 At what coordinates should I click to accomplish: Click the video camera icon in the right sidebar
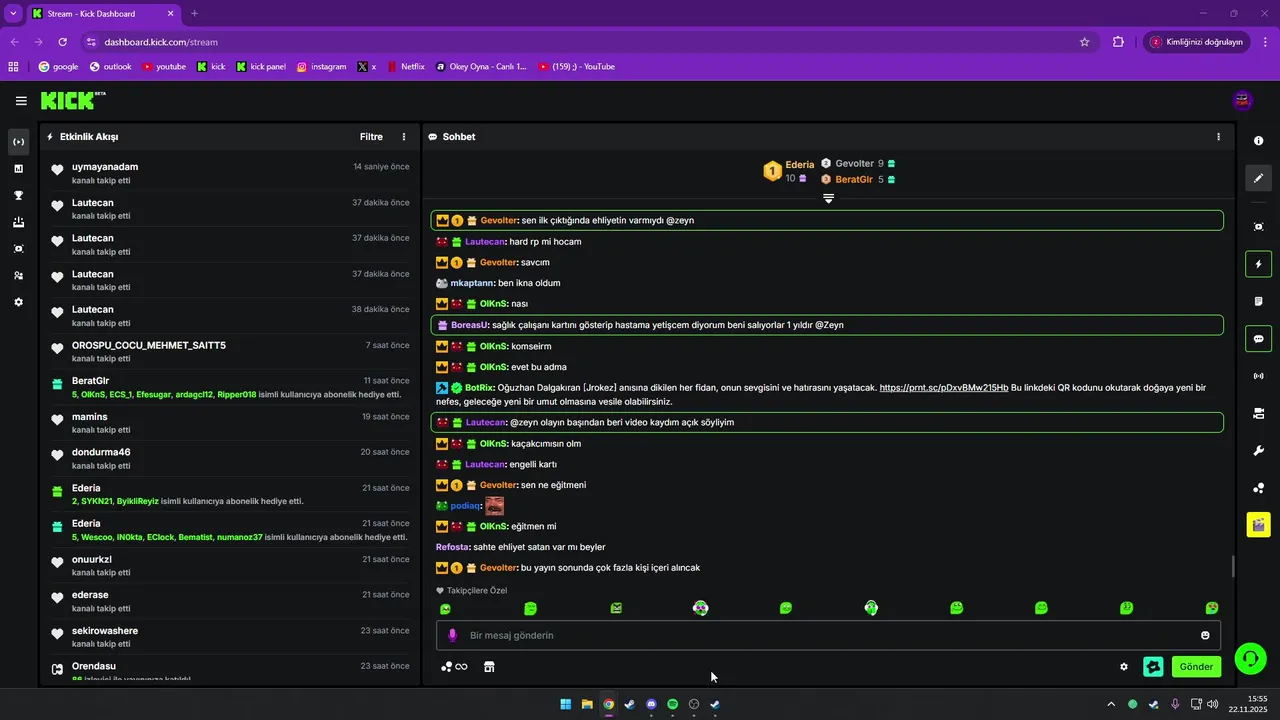coord(1259,413)
